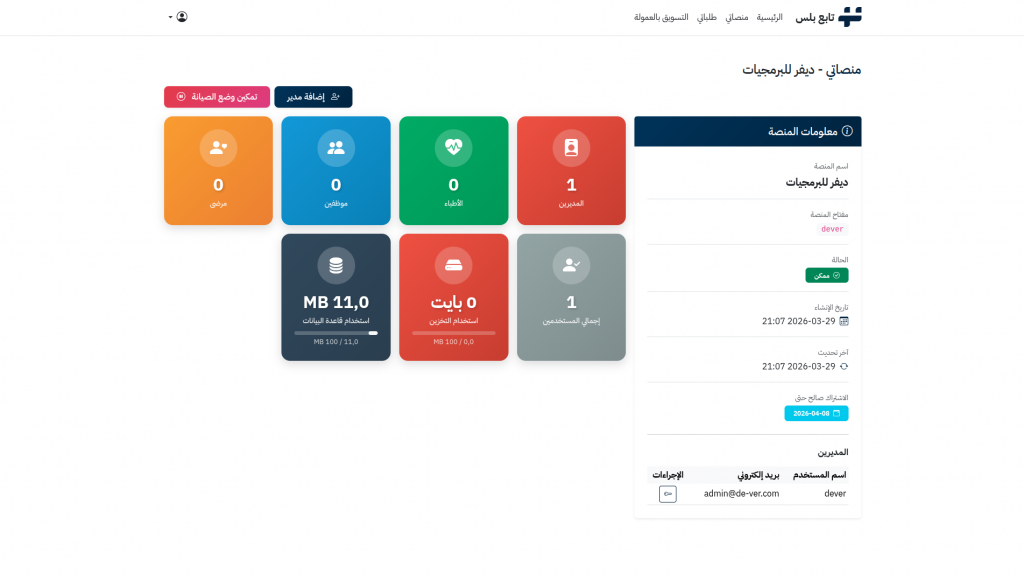Select التسويق بالعمولة navigation link
Viewport: 1024px width, 580px height.
point(661,17)
